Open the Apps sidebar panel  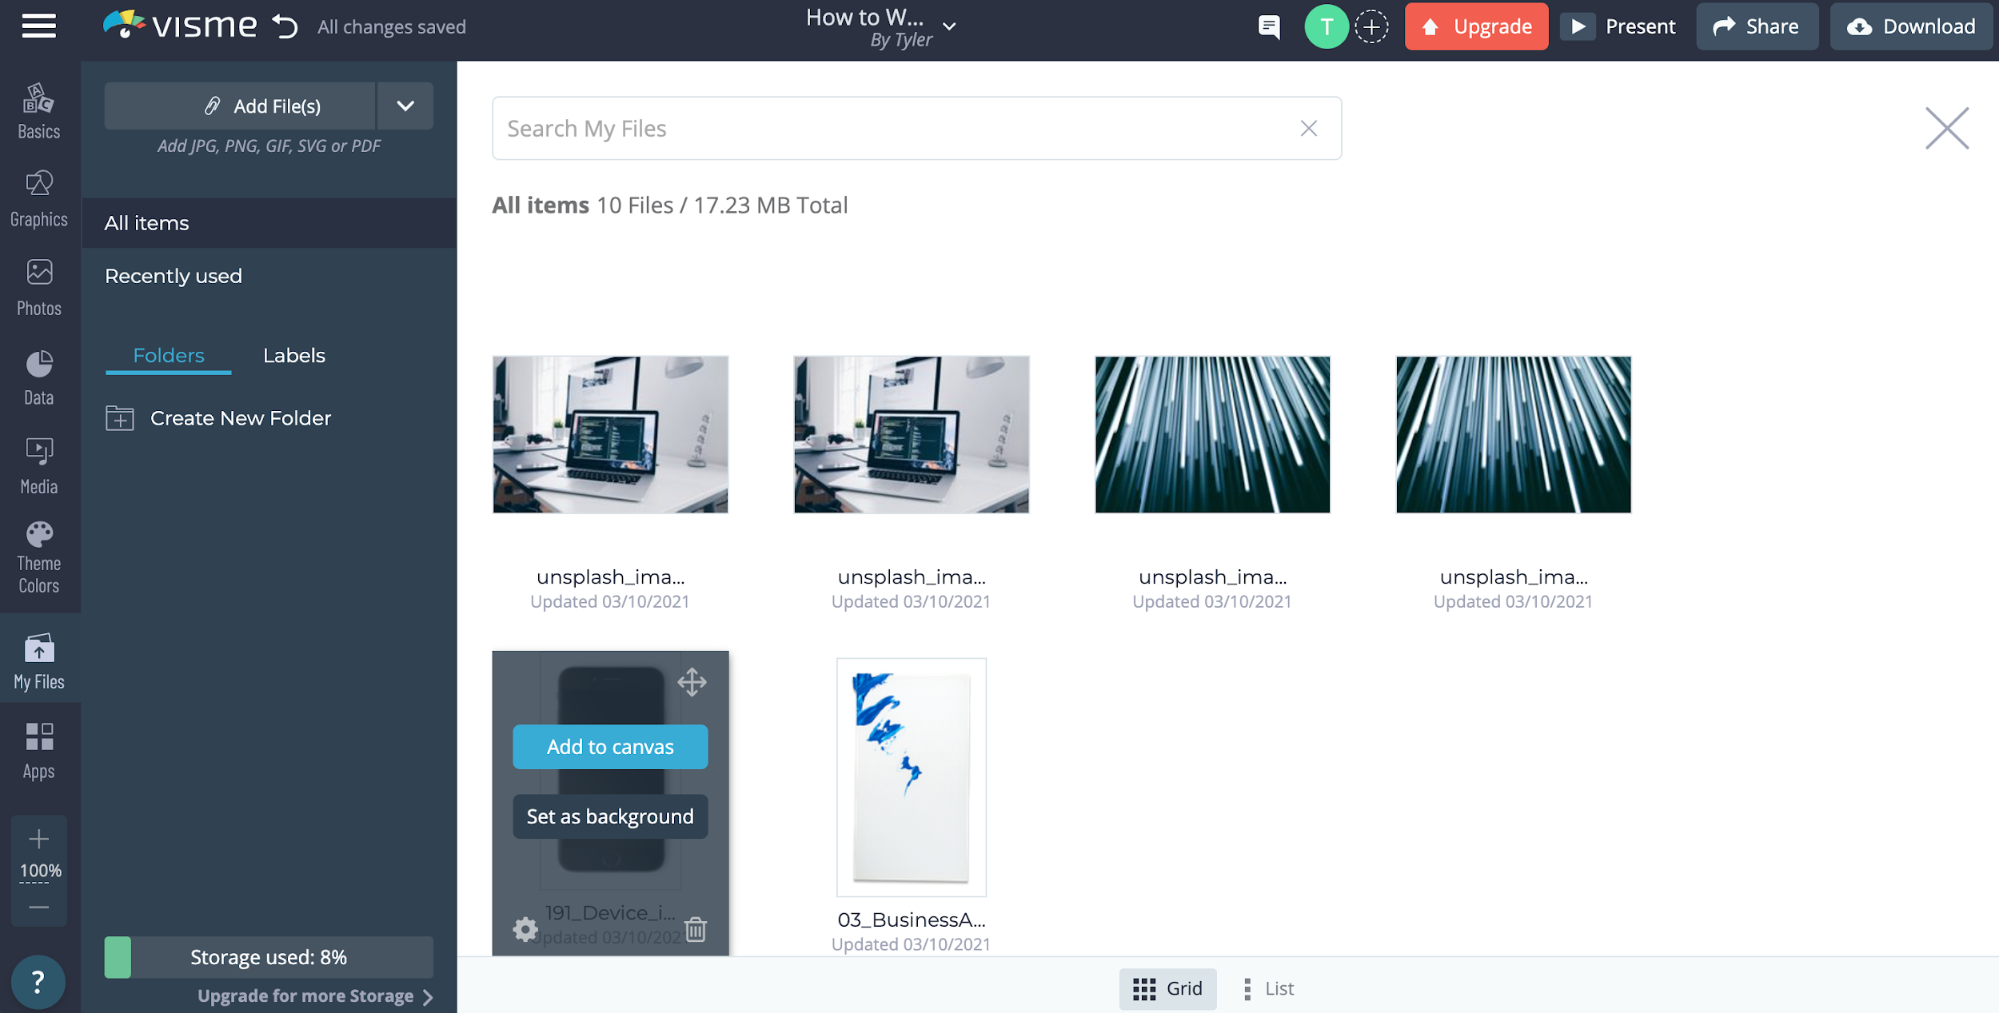tap(39, 751)
